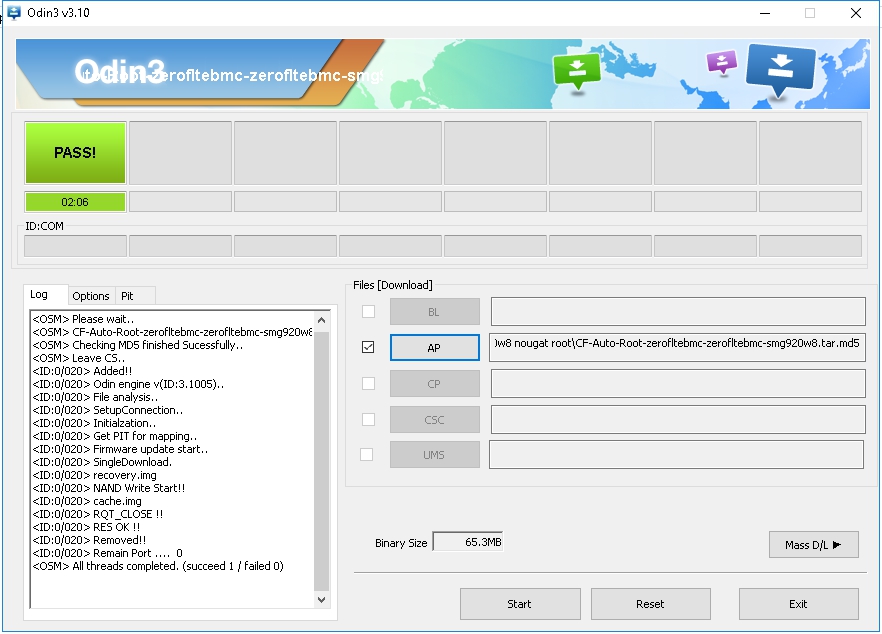882x634 pixels.
Task: Start the flashing process
Action: (520, 604)
